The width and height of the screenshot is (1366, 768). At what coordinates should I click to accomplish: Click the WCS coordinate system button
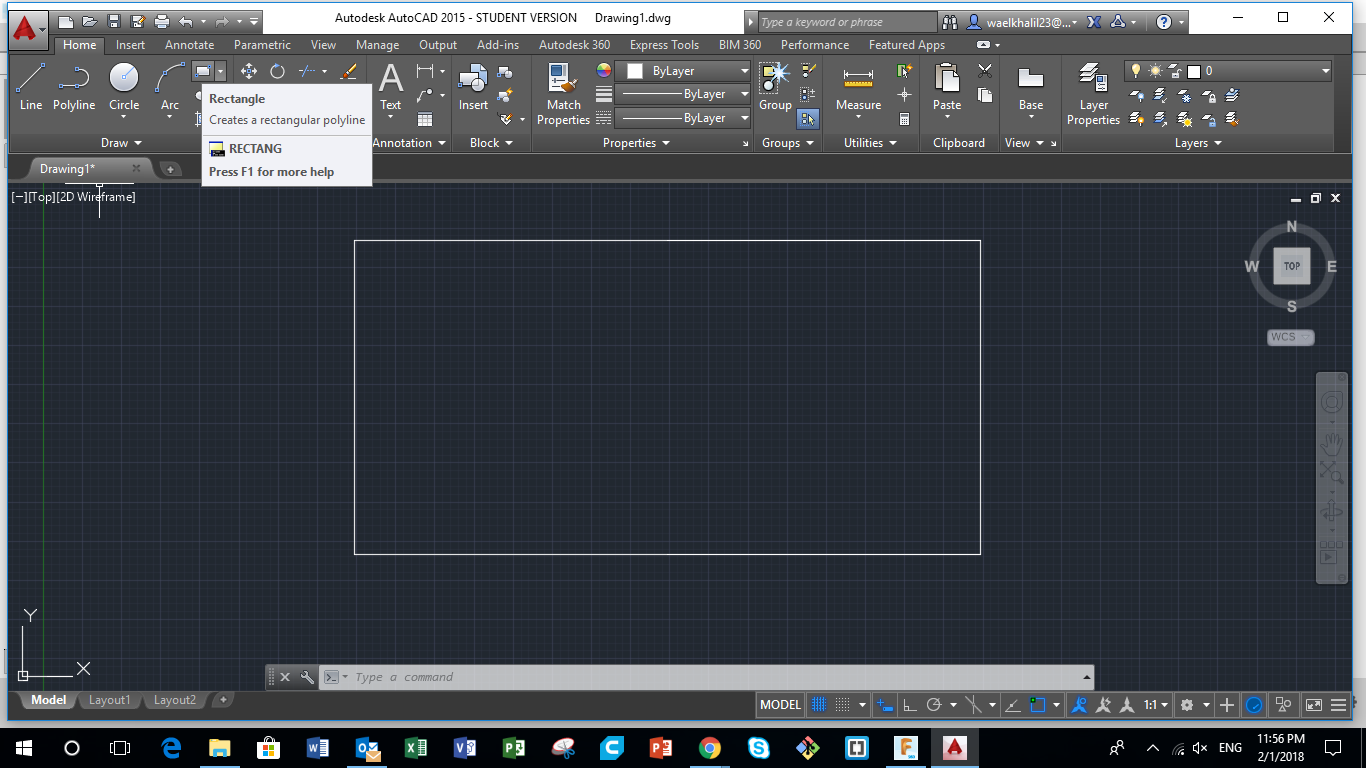1290,337
